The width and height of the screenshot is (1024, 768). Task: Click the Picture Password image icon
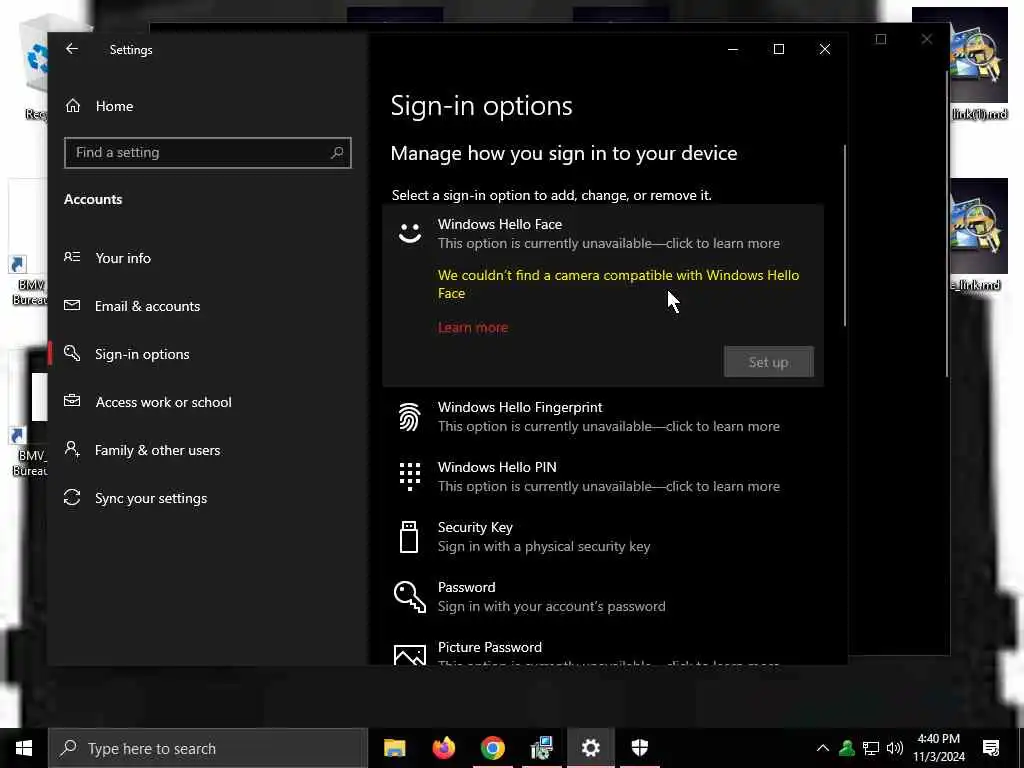point(409,655)
